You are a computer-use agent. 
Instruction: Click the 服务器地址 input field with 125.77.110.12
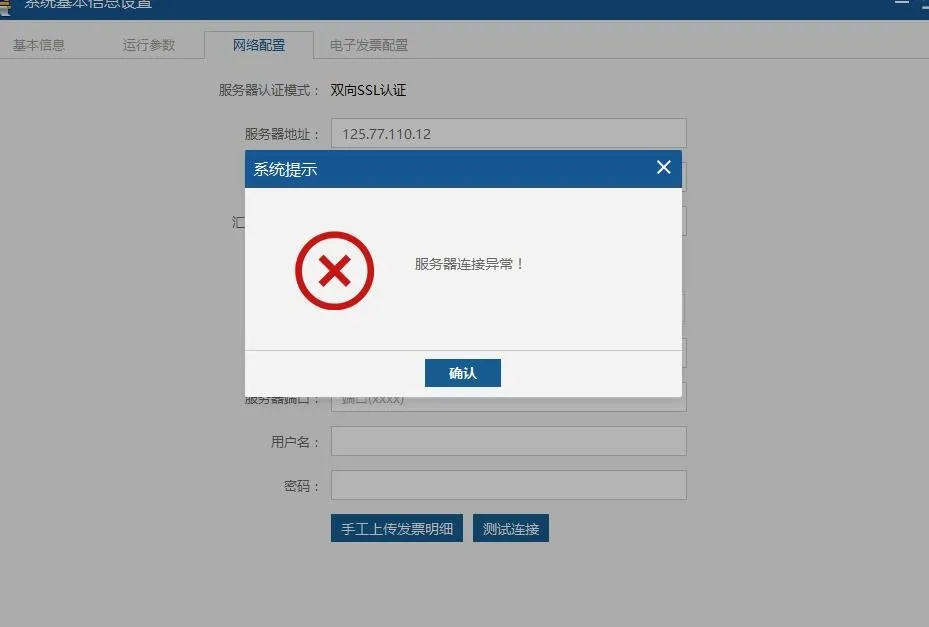509,133
